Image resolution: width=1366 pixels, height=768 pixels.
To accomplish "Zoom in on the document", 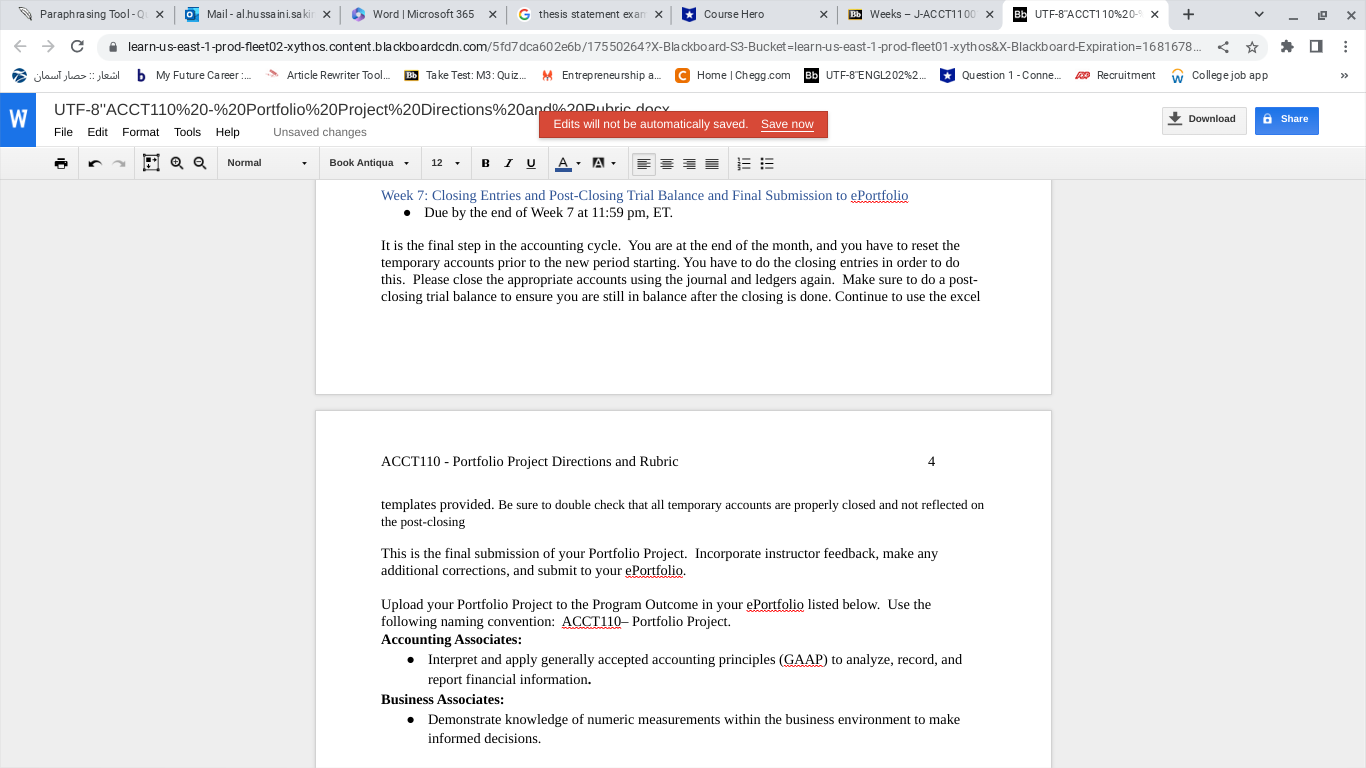I will (177, 163).
